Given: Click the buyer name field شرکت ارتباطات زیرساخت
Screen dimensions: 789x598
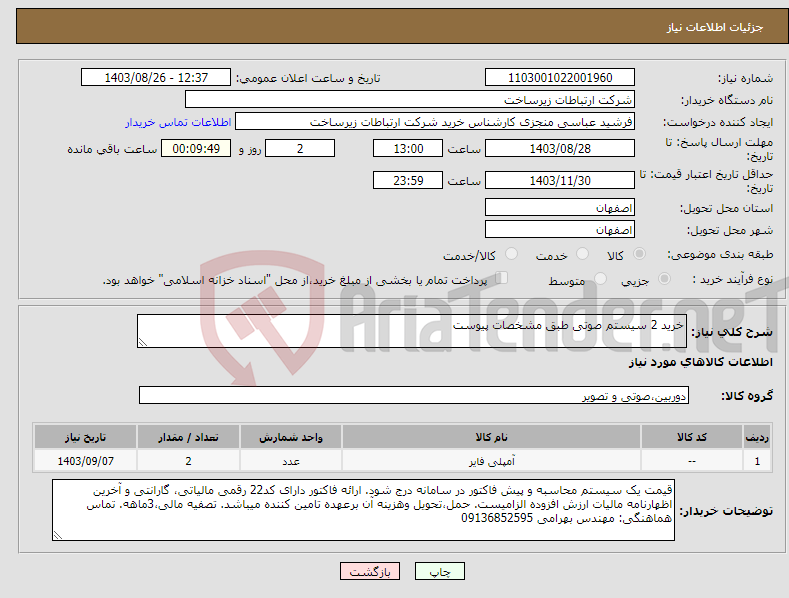Looking at the screenshot, I should 410,100.
